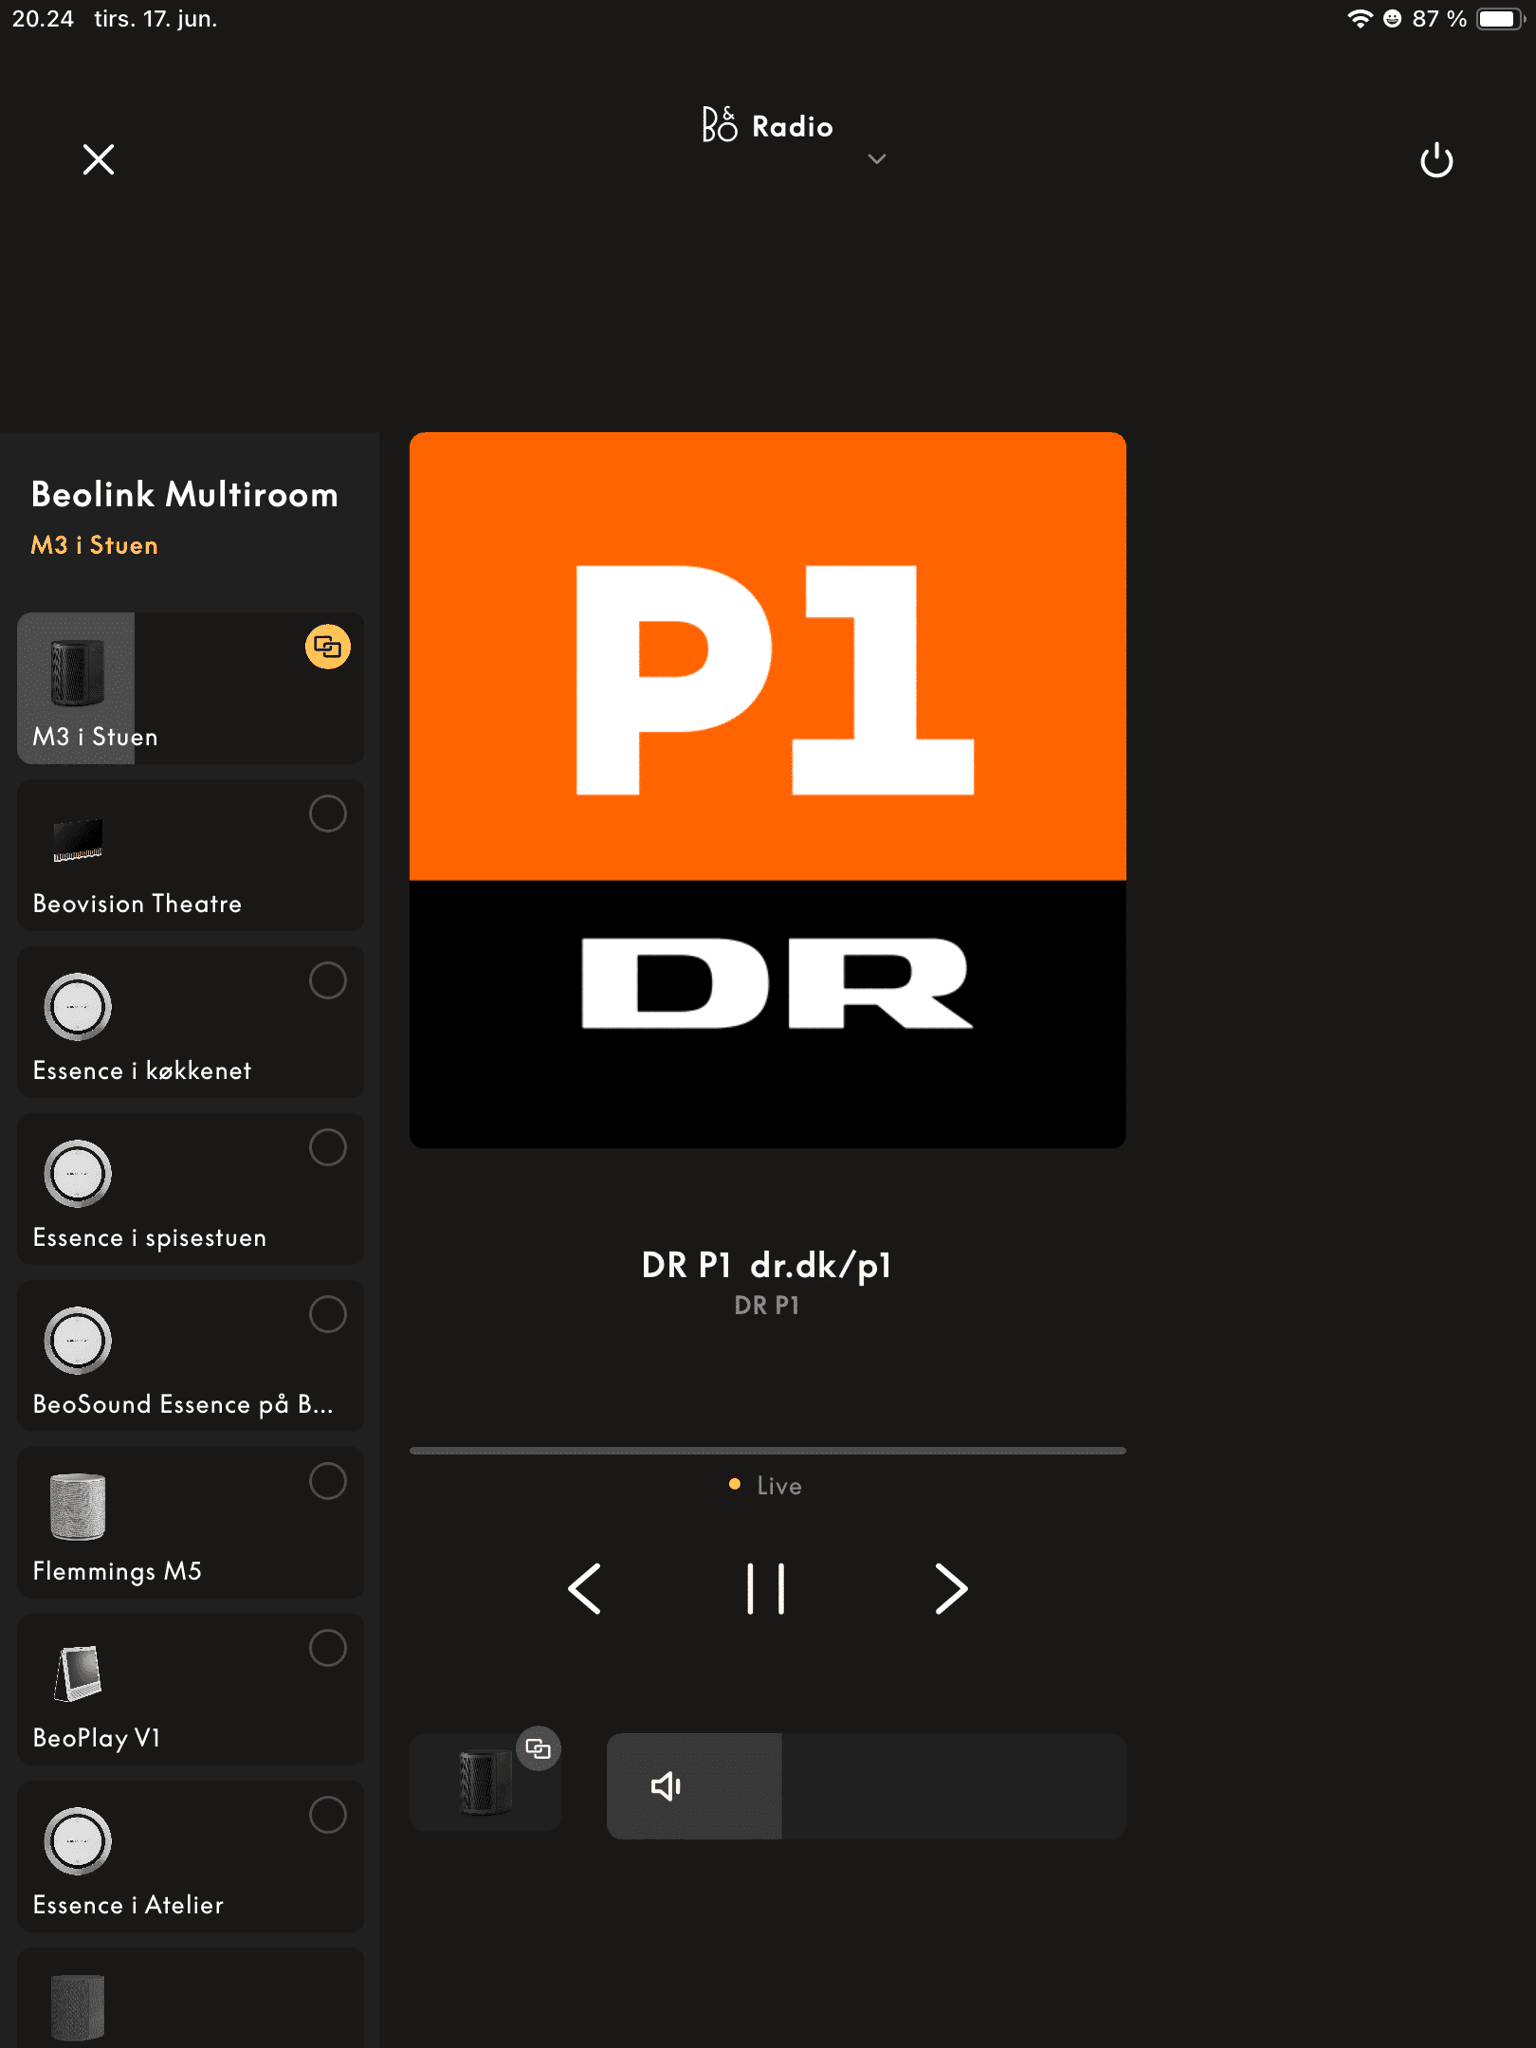This screenshot has width=1536, height=2048.
Task: Tap the DR P1 station artwork
Action: [x=768, y=790]
